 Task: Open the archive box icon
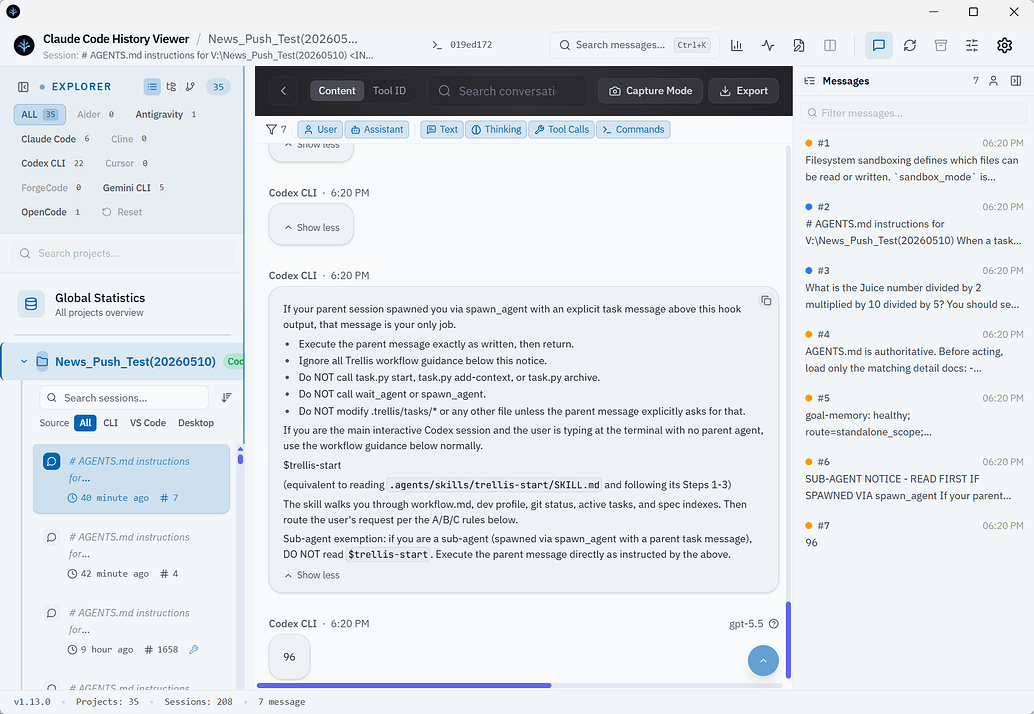coord(941,45)
